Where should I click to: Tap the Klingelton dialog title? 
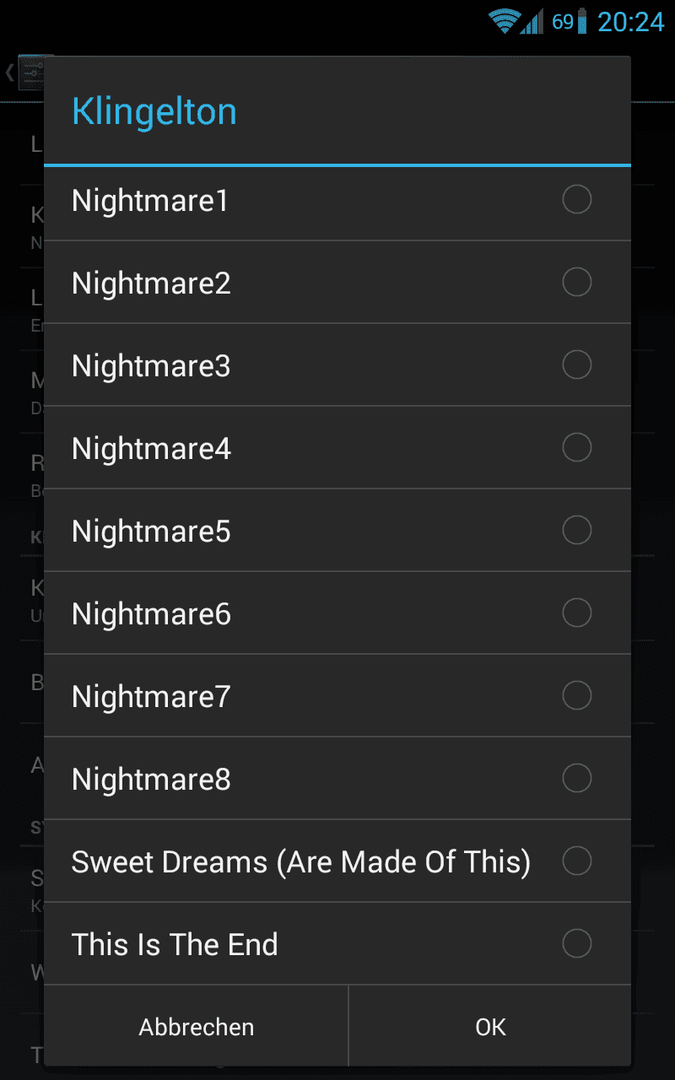point(154,112)
